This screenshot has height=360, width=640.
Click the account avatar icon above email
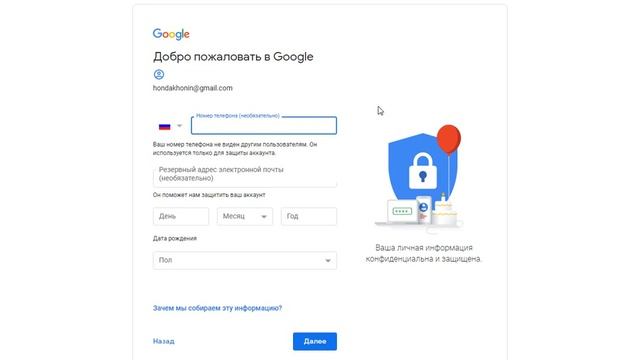pyautogui.click(x=159, y=74)
